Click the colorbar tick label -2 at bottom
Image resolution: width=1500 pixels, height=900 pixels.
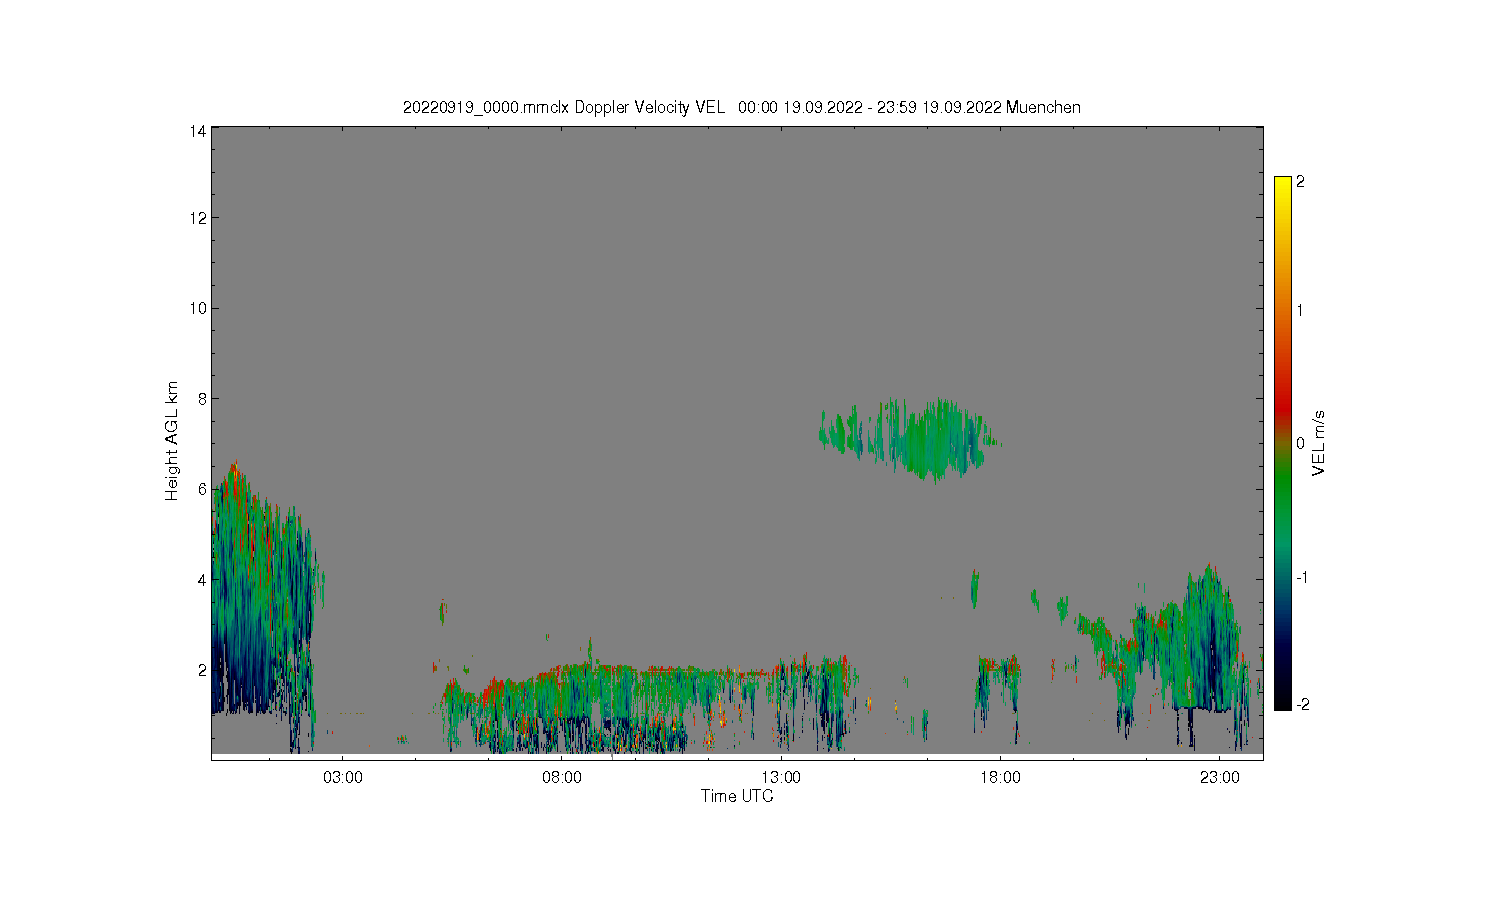click(1302, 705)
